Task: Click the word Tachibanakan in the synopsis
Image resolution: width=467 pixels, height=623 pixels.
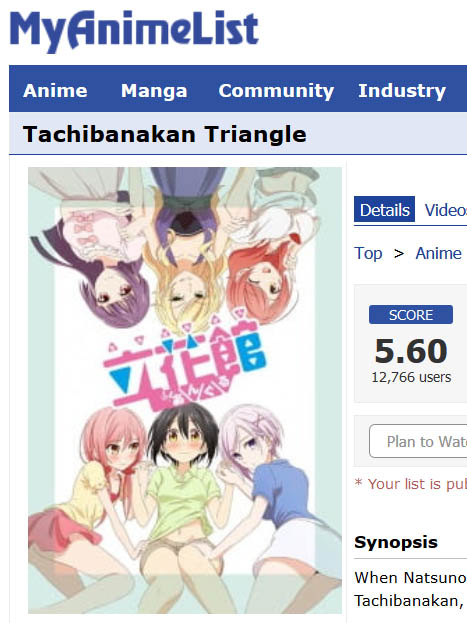Action: pos(407,601)
